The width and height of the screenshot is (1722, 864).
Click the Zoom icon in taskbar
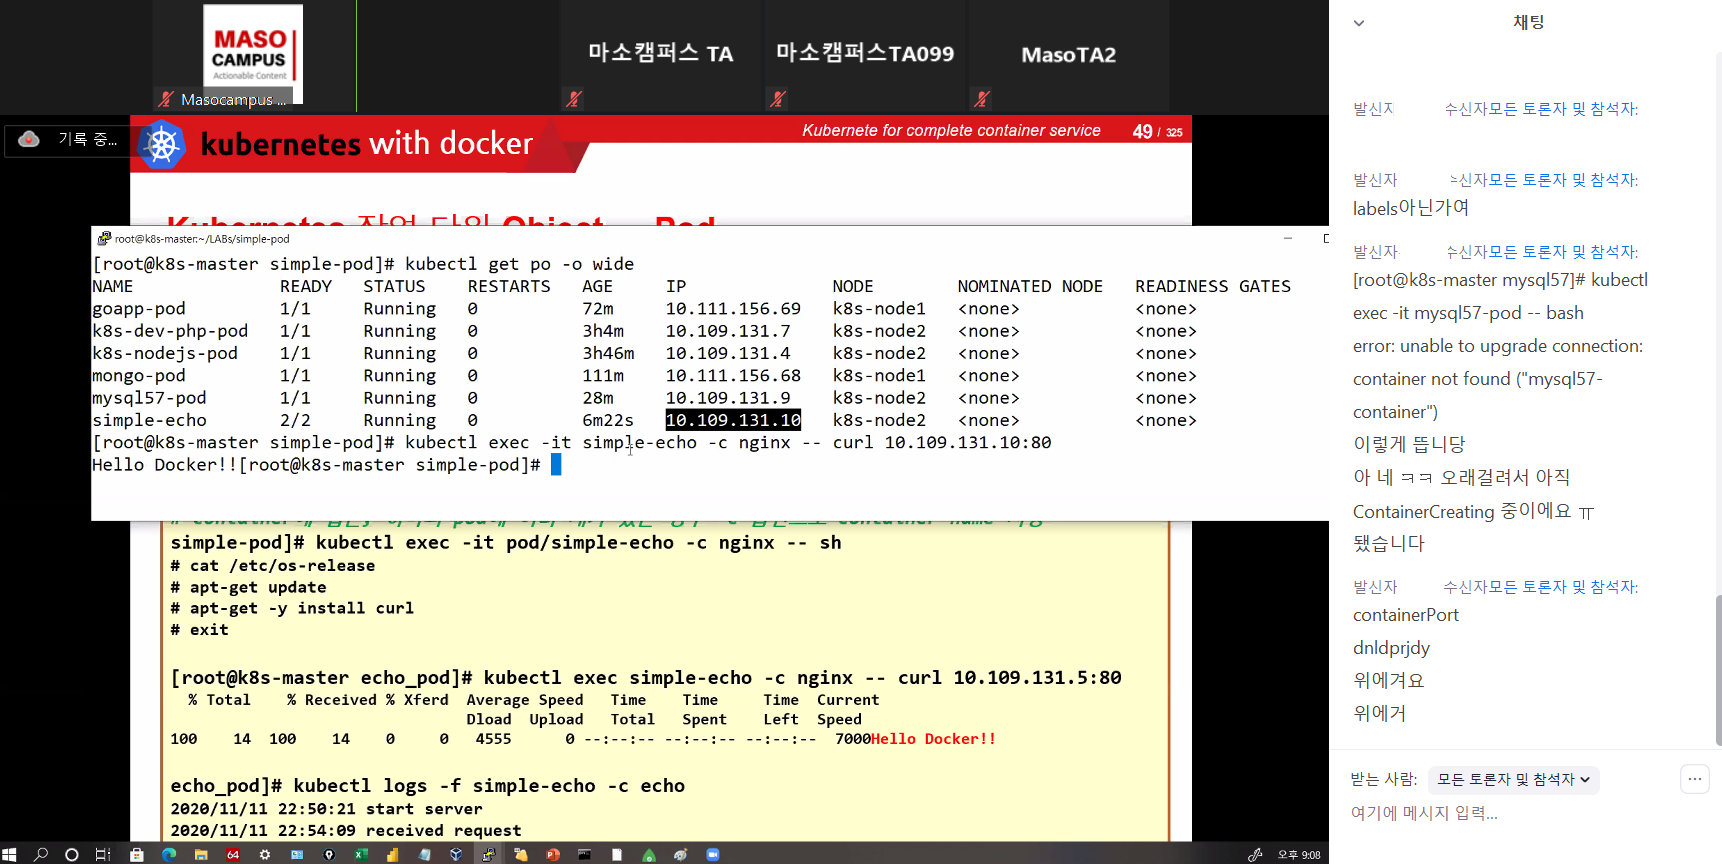tap(712, 855)
